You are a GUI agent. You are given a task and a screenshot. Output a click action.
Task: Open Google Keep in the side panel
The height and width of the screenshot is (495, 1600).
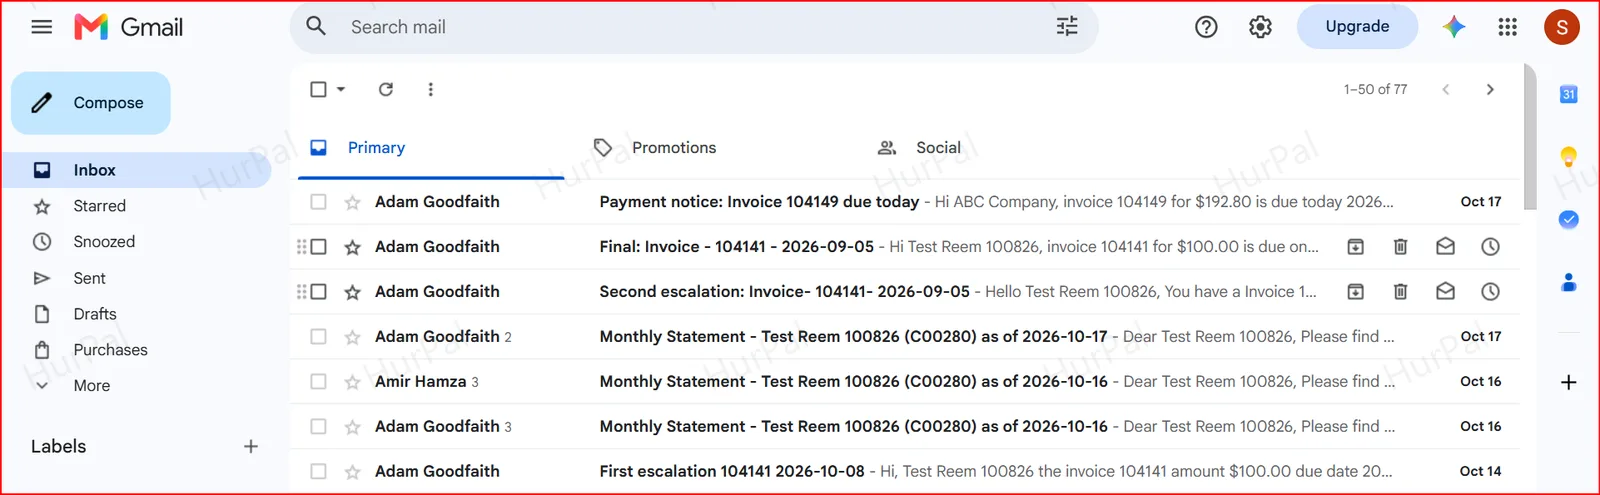point(1568,156)
